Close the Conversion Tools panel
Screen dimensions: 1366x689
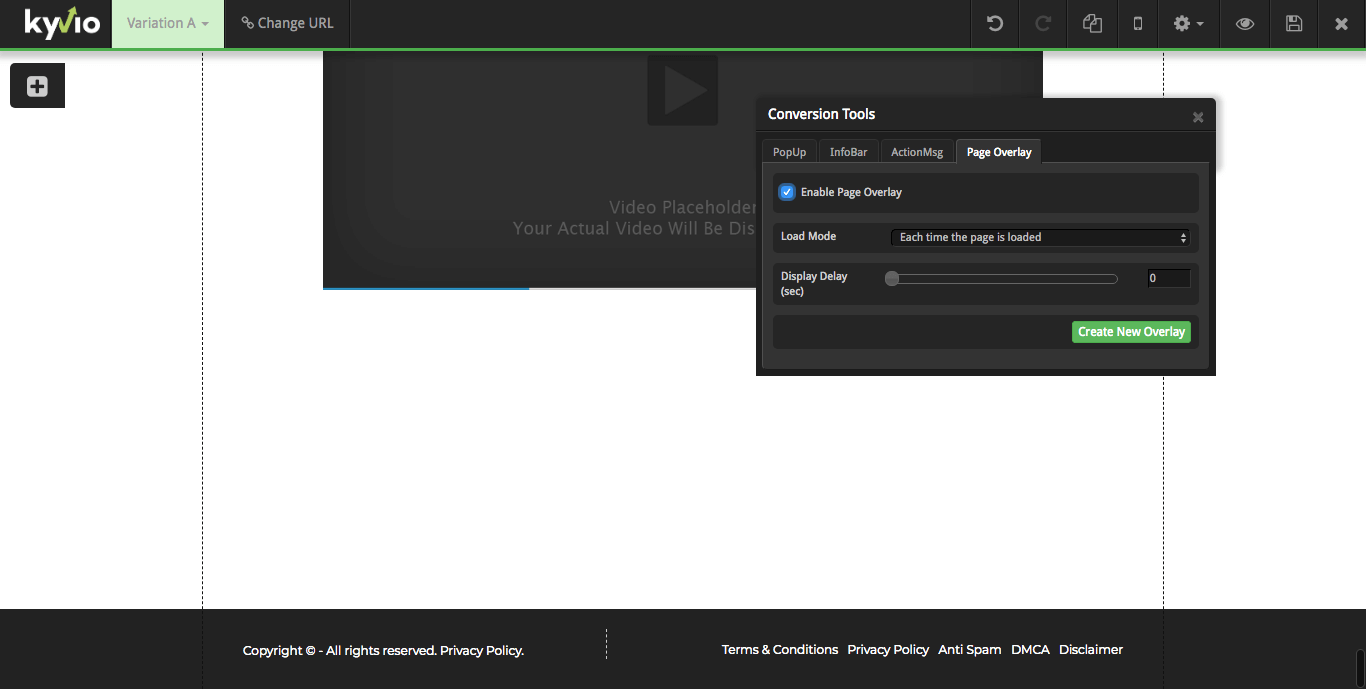click(x=1198, y=117)
